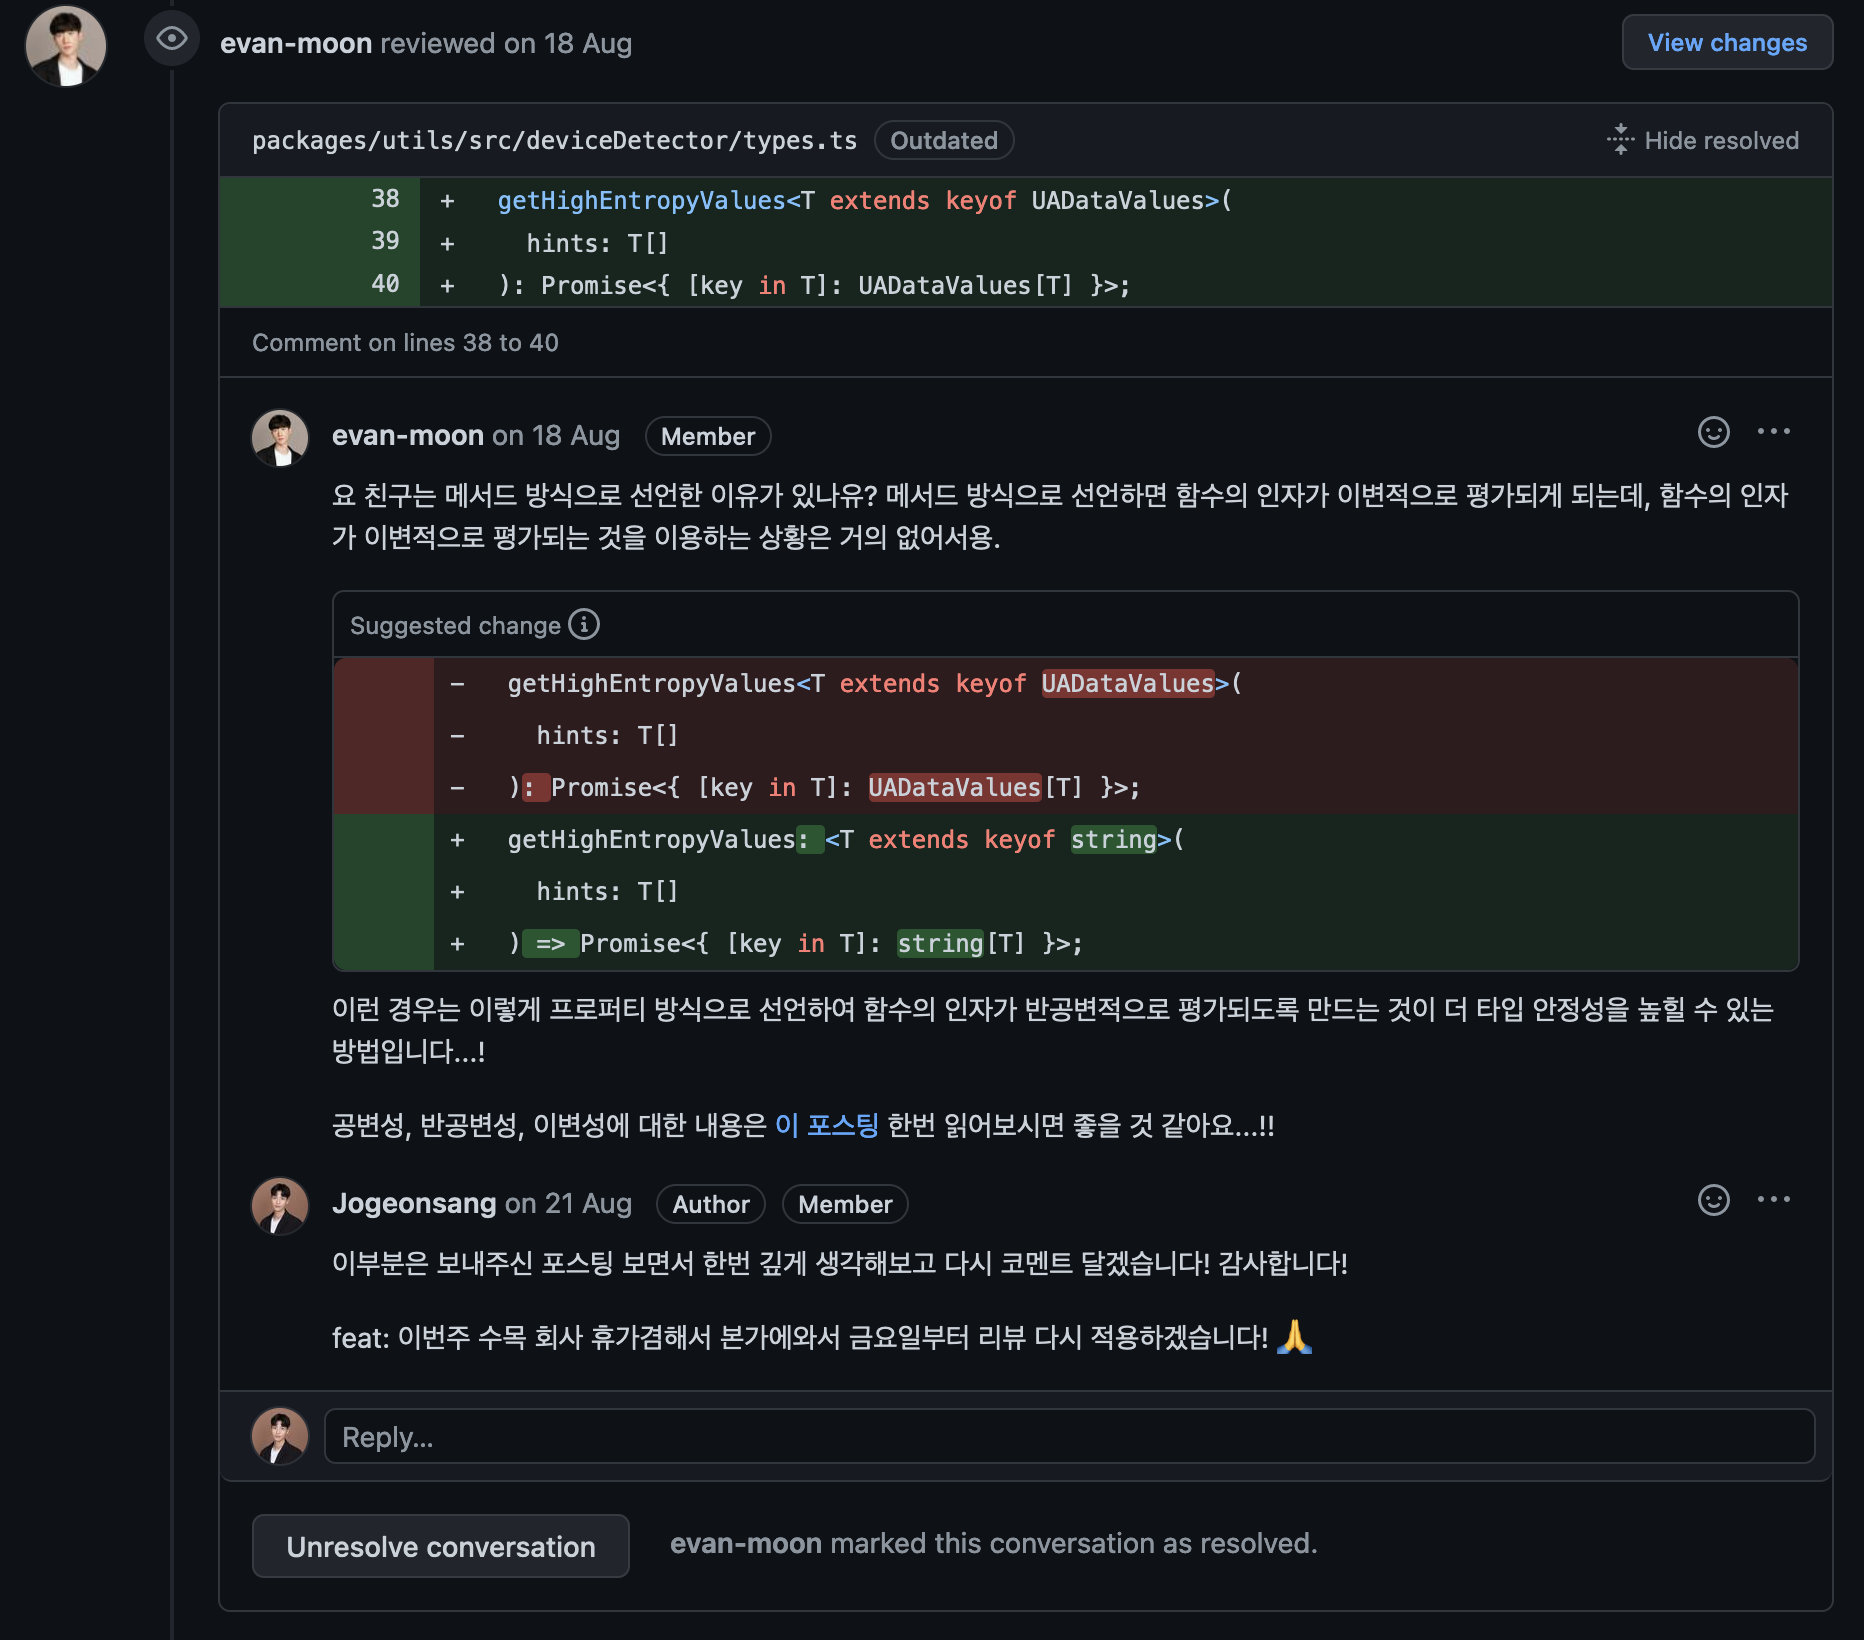Click evan-moon's avatar in review header
This screenshot has height=1640, width=1864.
(x=66, y=45)
